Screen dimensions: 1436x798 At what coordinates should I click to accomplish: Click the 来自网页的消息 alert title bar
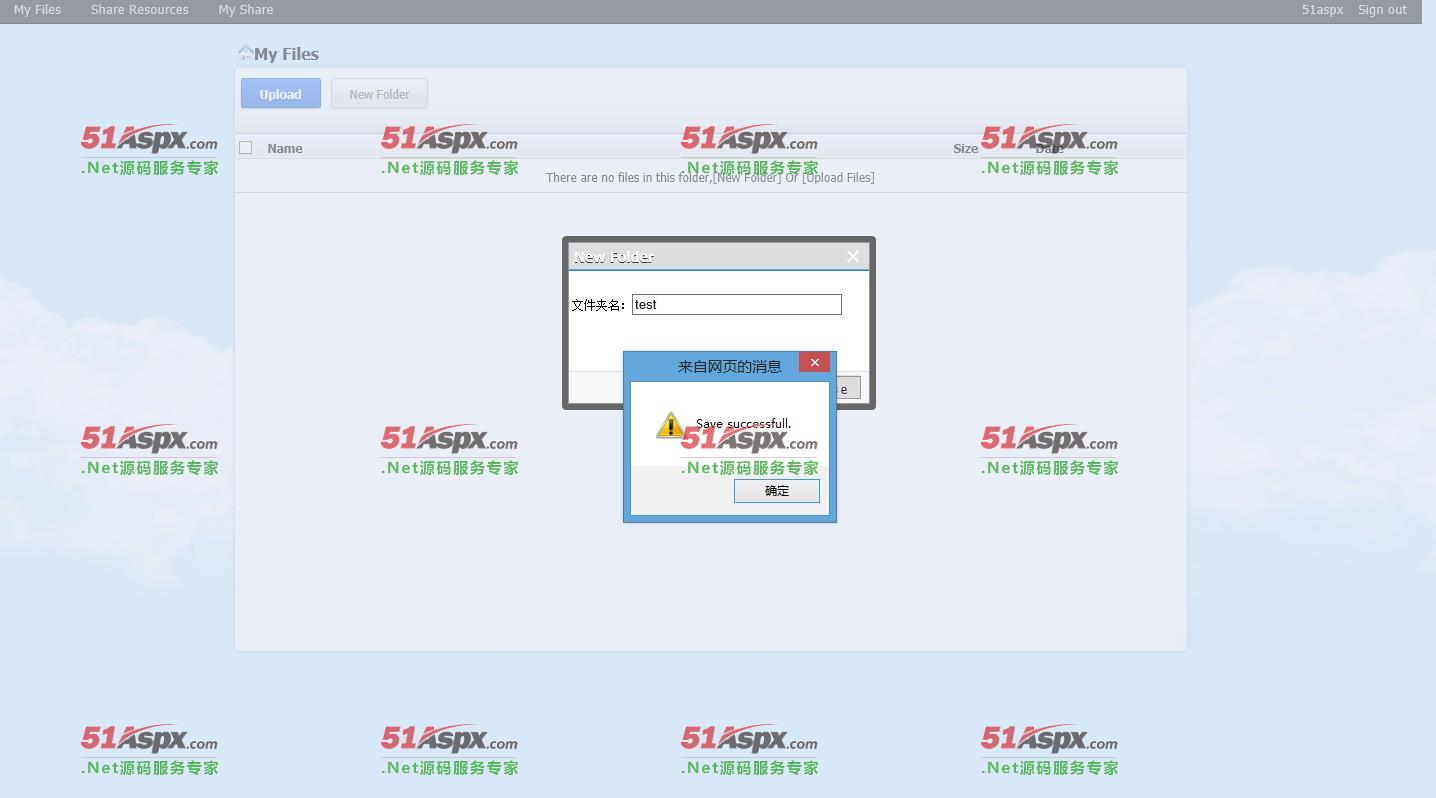coord(730,366)
